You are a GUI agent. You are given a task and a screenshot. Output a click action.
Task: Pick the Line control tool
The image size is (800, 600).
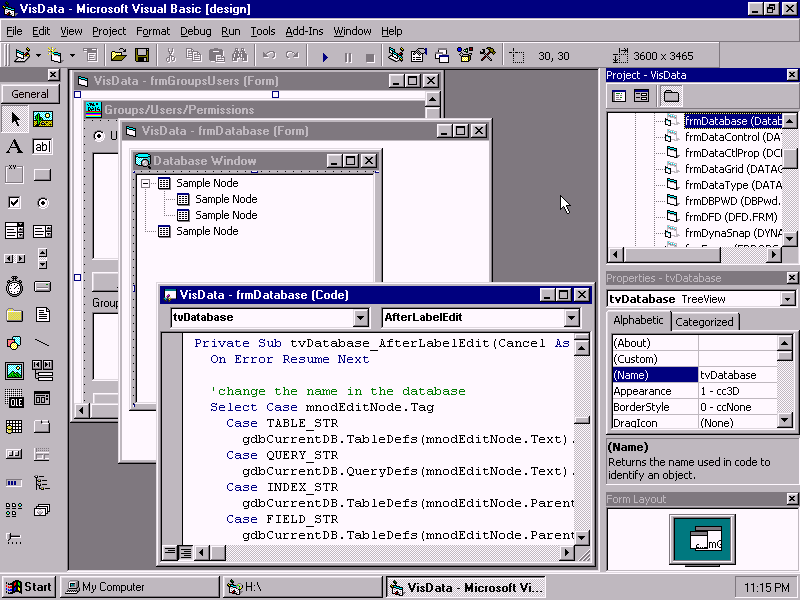point(42,342)
